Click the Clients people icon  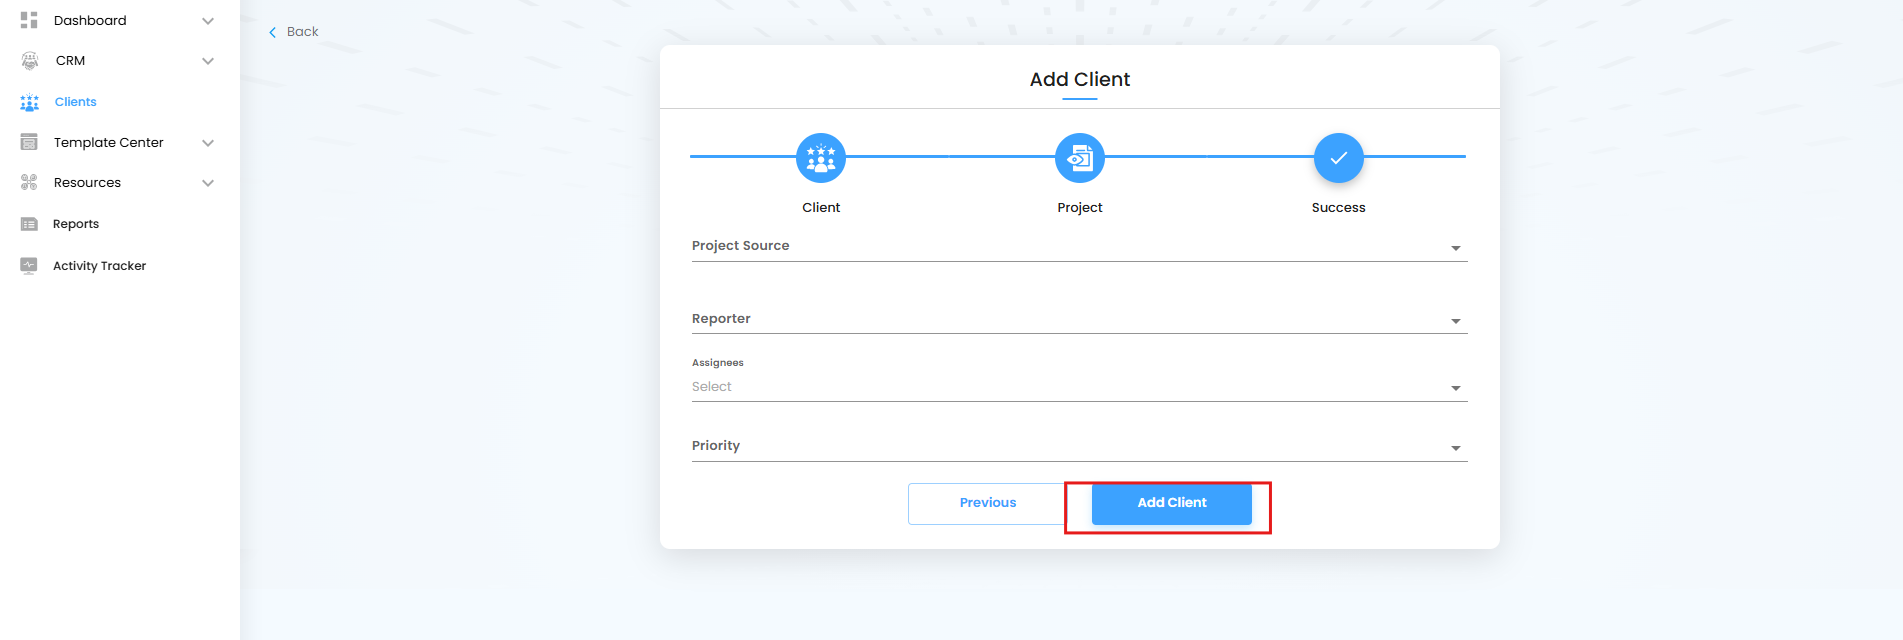(x=30, y=102)
